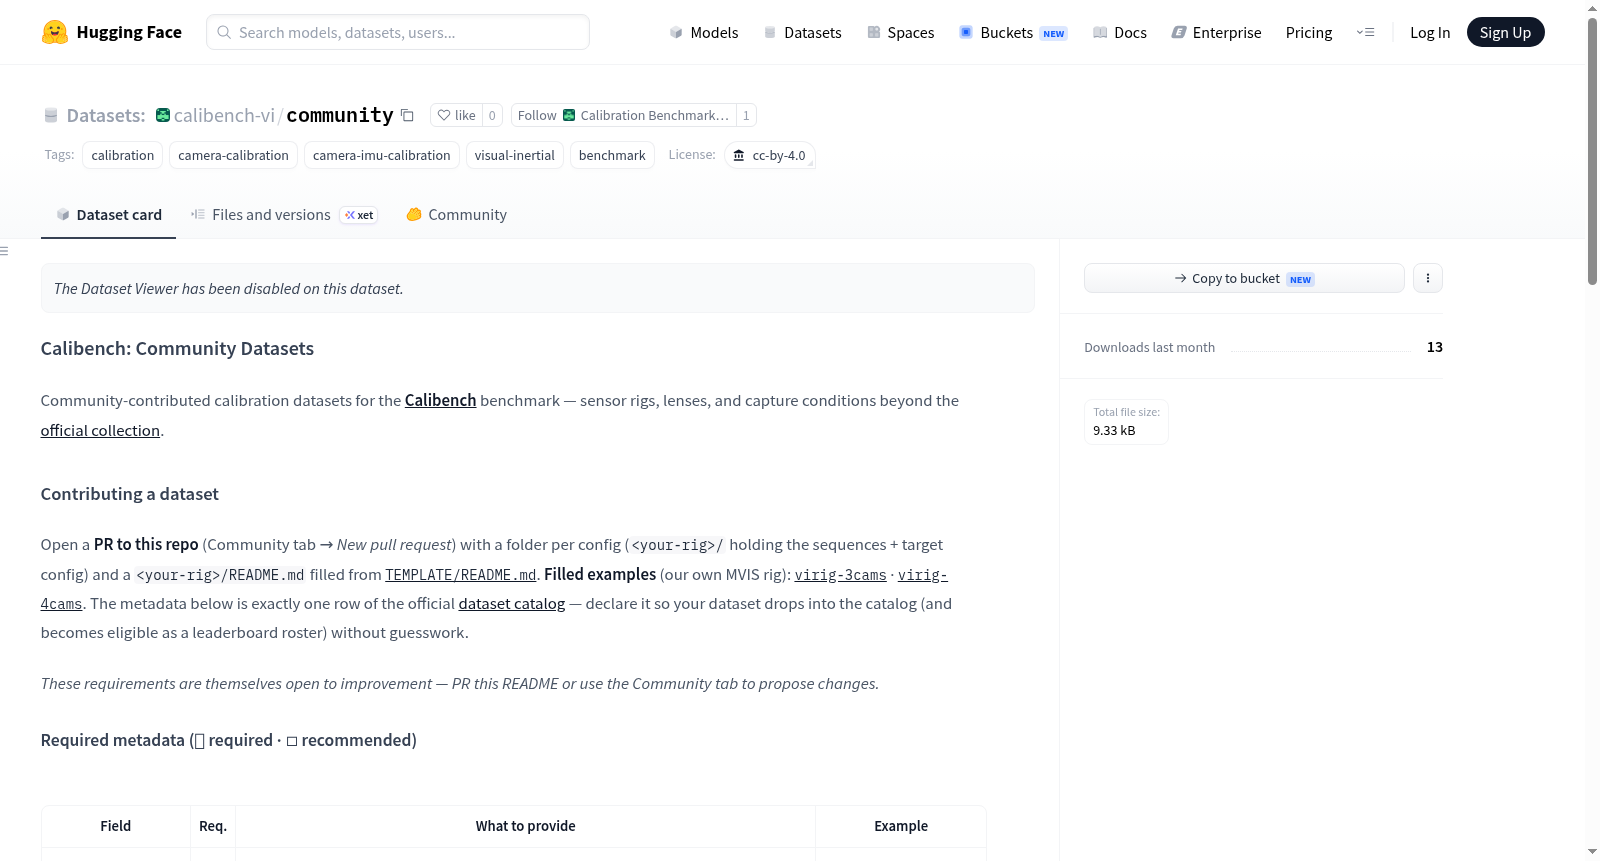Open Spaces from the navigation
Image resolution: width=1600 pixels, height=861 pixels.
(x=901, y=32)
